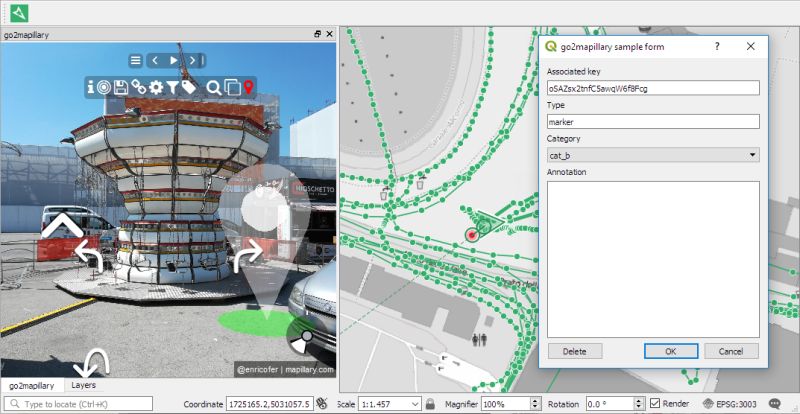This screenshot has height=414, width=800.
Task: Move forward using the up chevron arrow
Action: pyautogui.click(x=62, y=226)
